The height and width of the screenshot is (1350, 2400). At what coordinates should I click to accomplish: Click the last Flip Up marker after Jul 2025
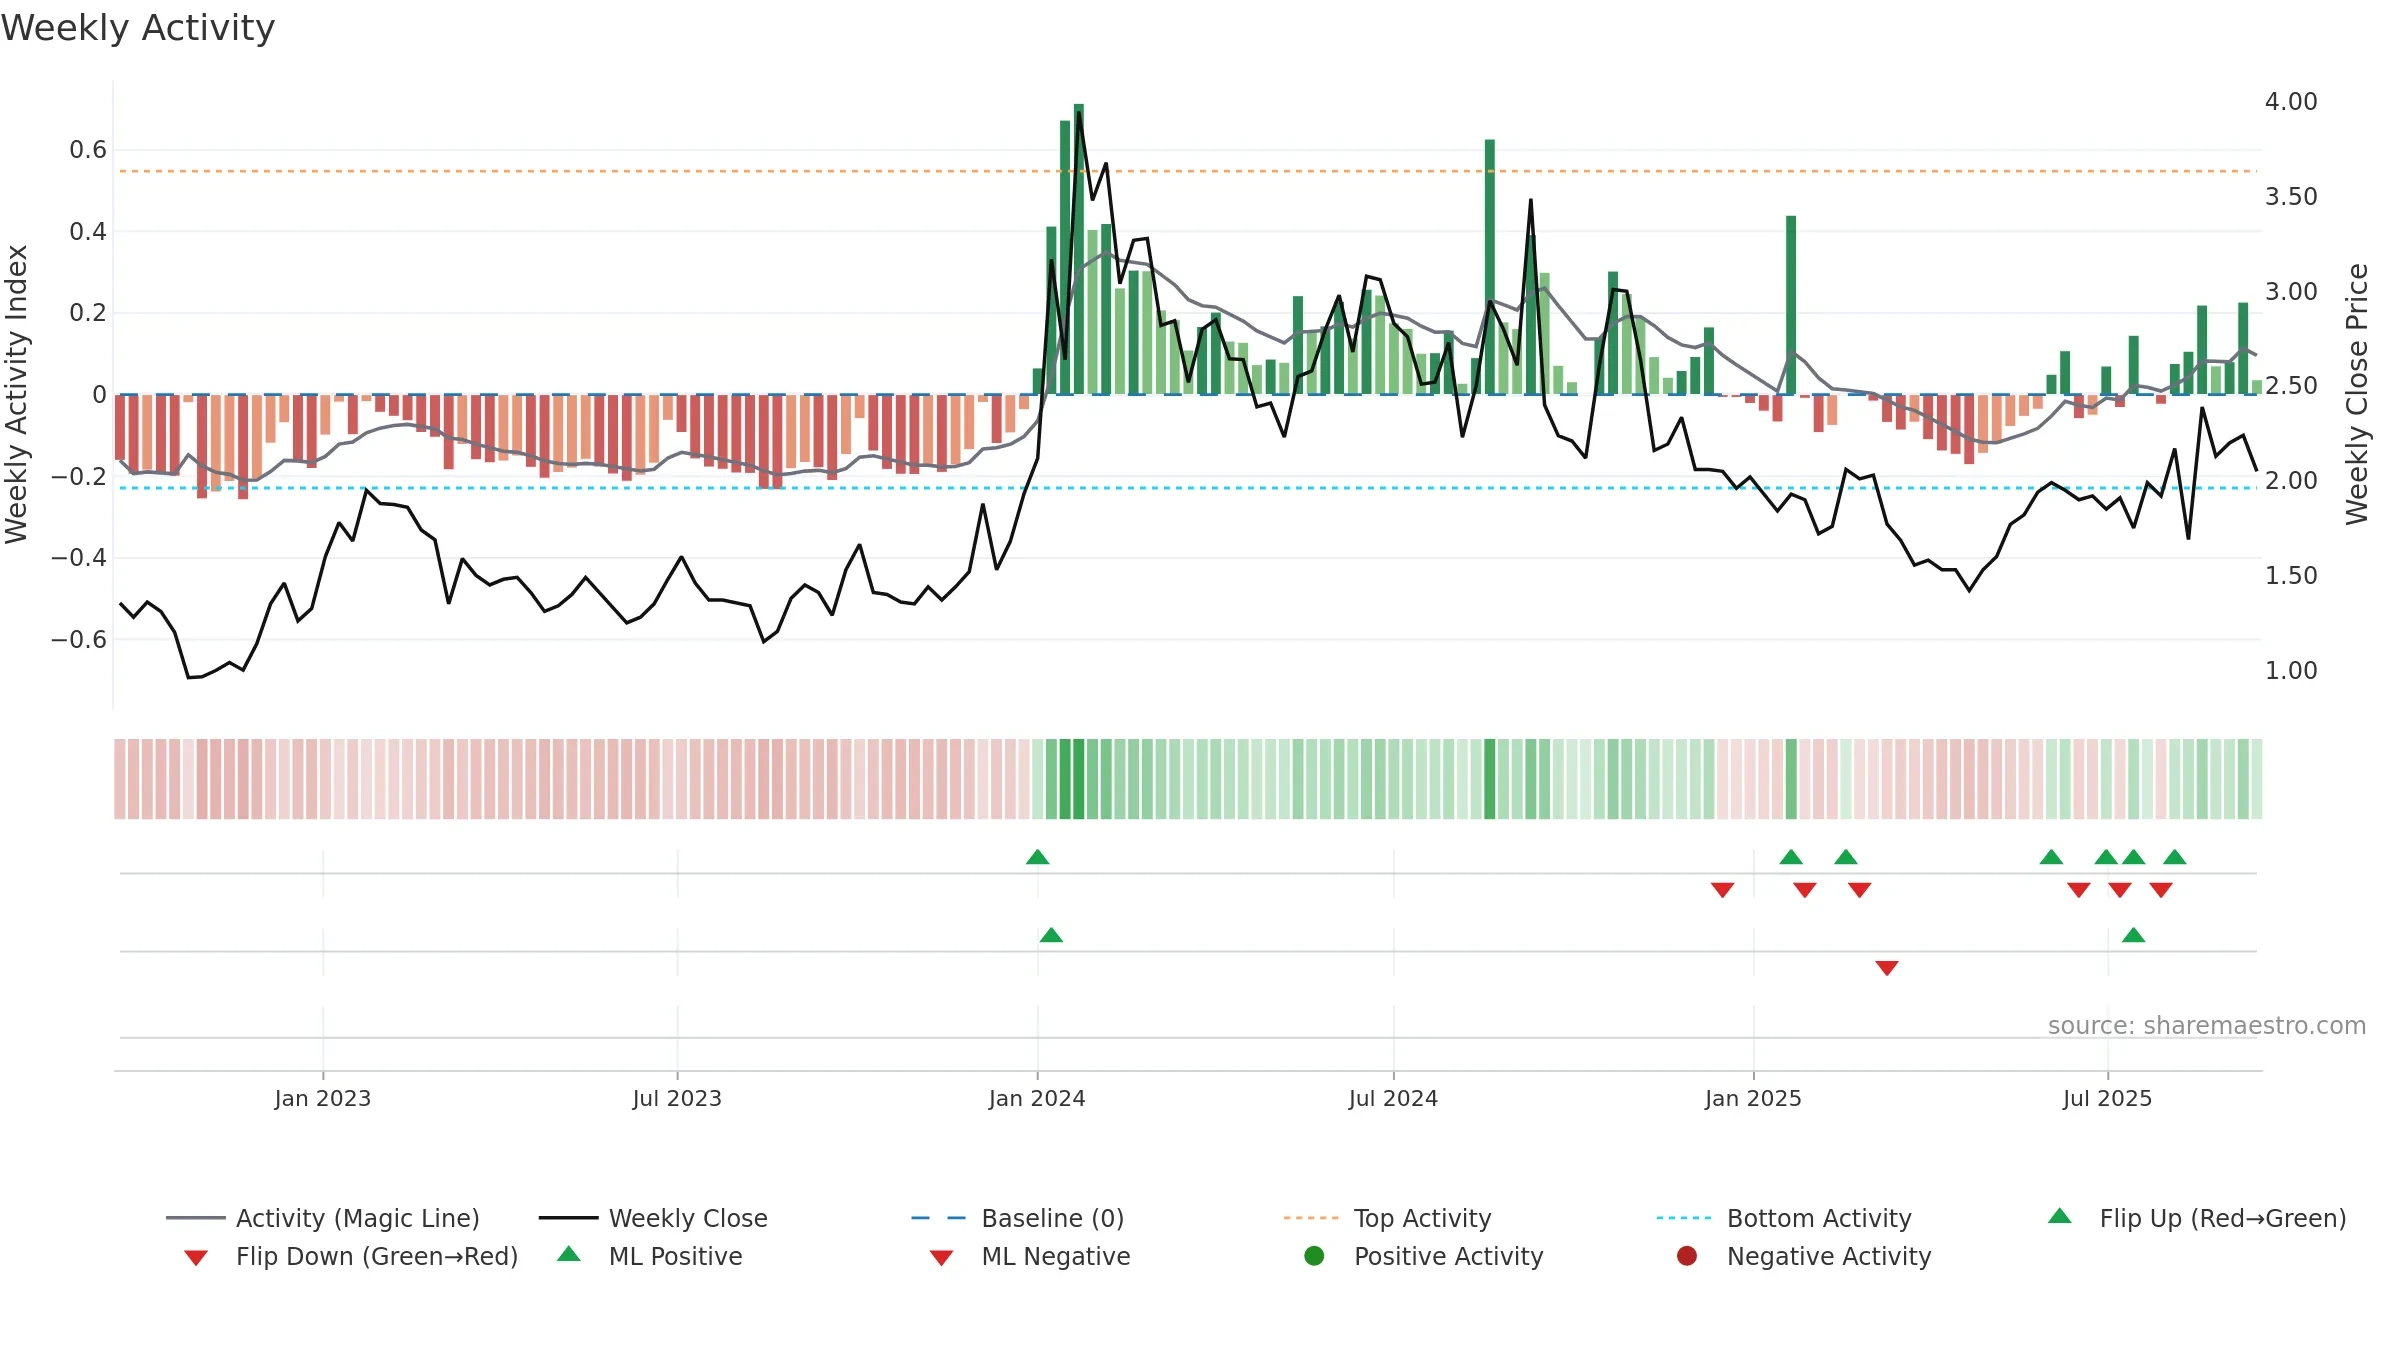pyautogui.click(x=2174, y=857)
